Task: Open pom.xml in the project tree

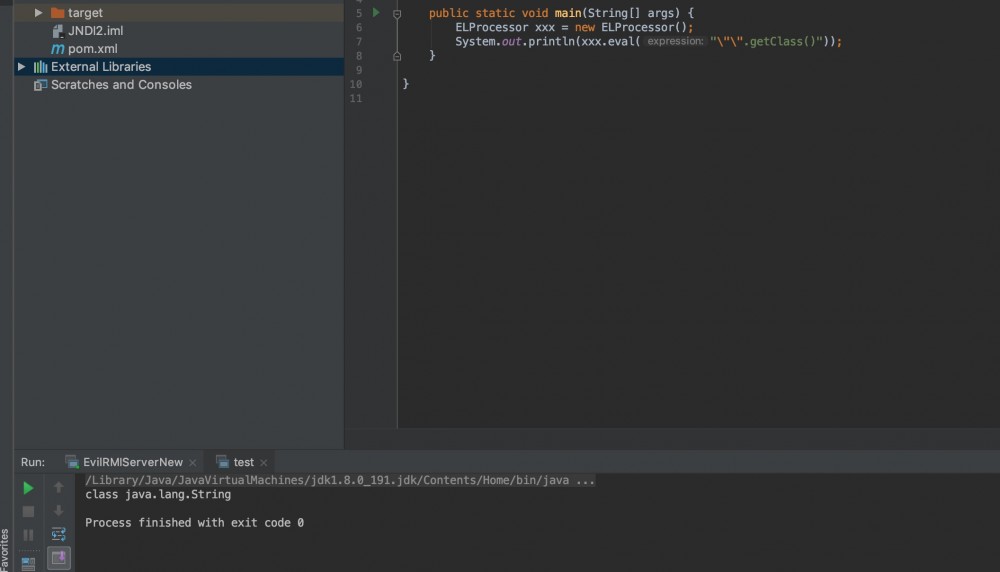Action: pos(92,48)
